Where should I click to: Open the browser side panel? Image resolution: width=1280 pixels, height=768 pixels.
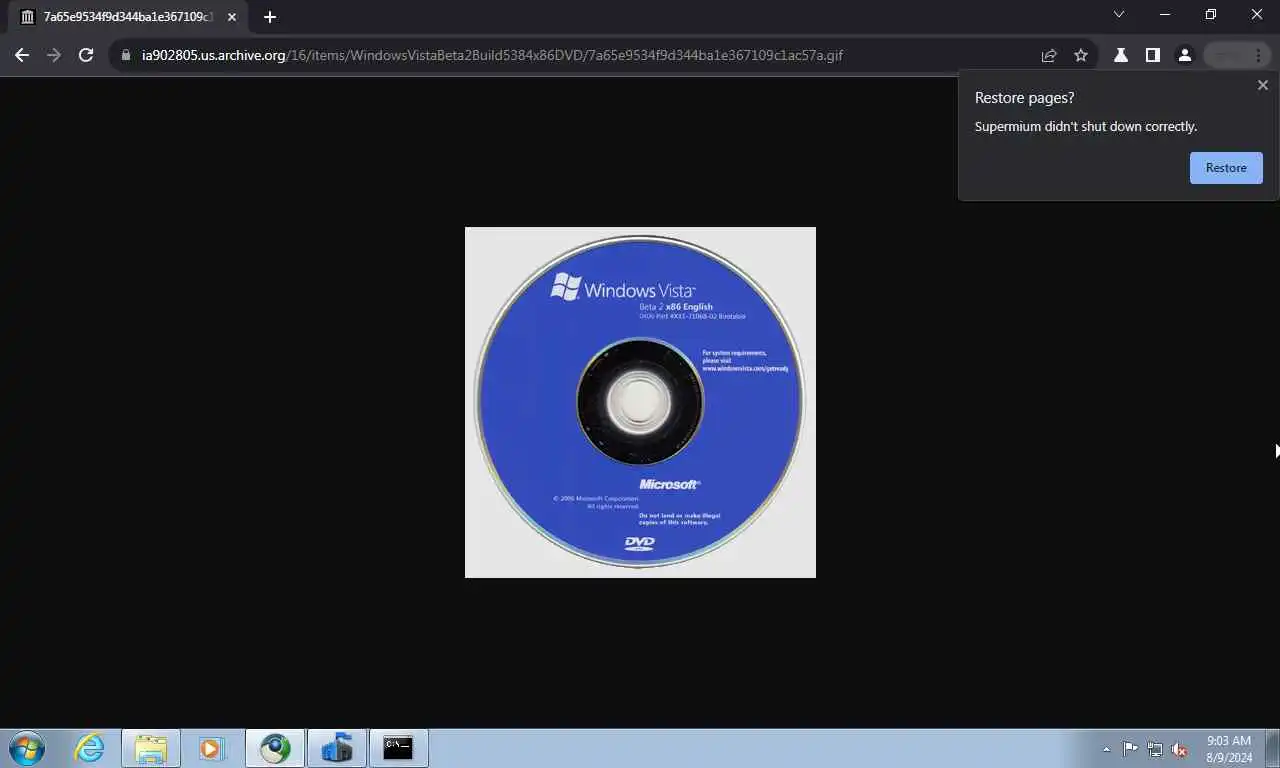pos(1153,55)
